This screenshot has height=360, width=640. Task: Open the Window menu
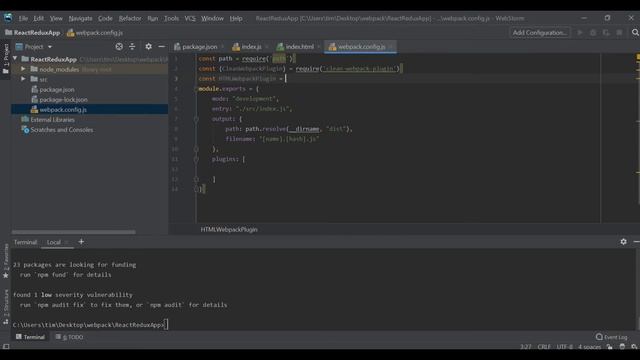212,18
